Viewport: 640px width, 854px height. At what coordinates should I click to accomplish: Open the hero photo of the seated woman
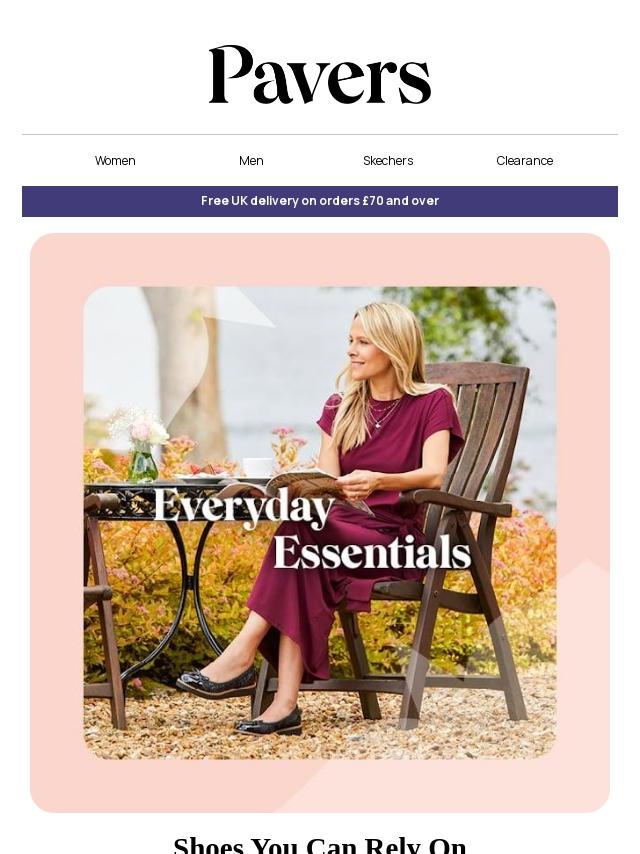pos(320,522)
